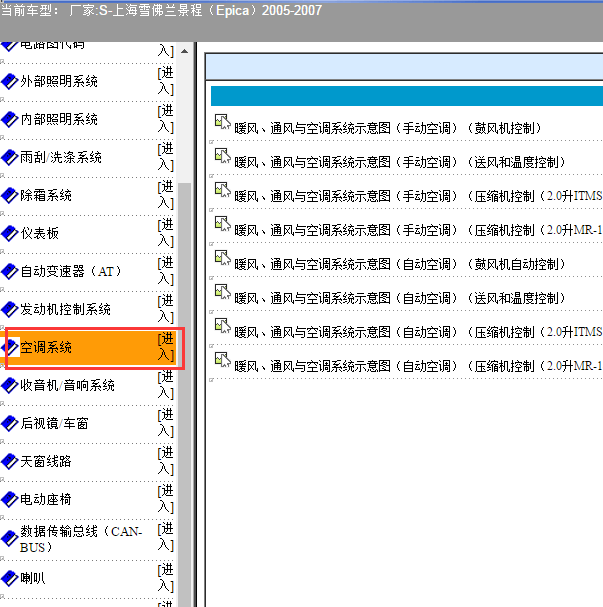Select 电动座椅 entry
This screenshot has height=607, width=603.
[46, 499]
